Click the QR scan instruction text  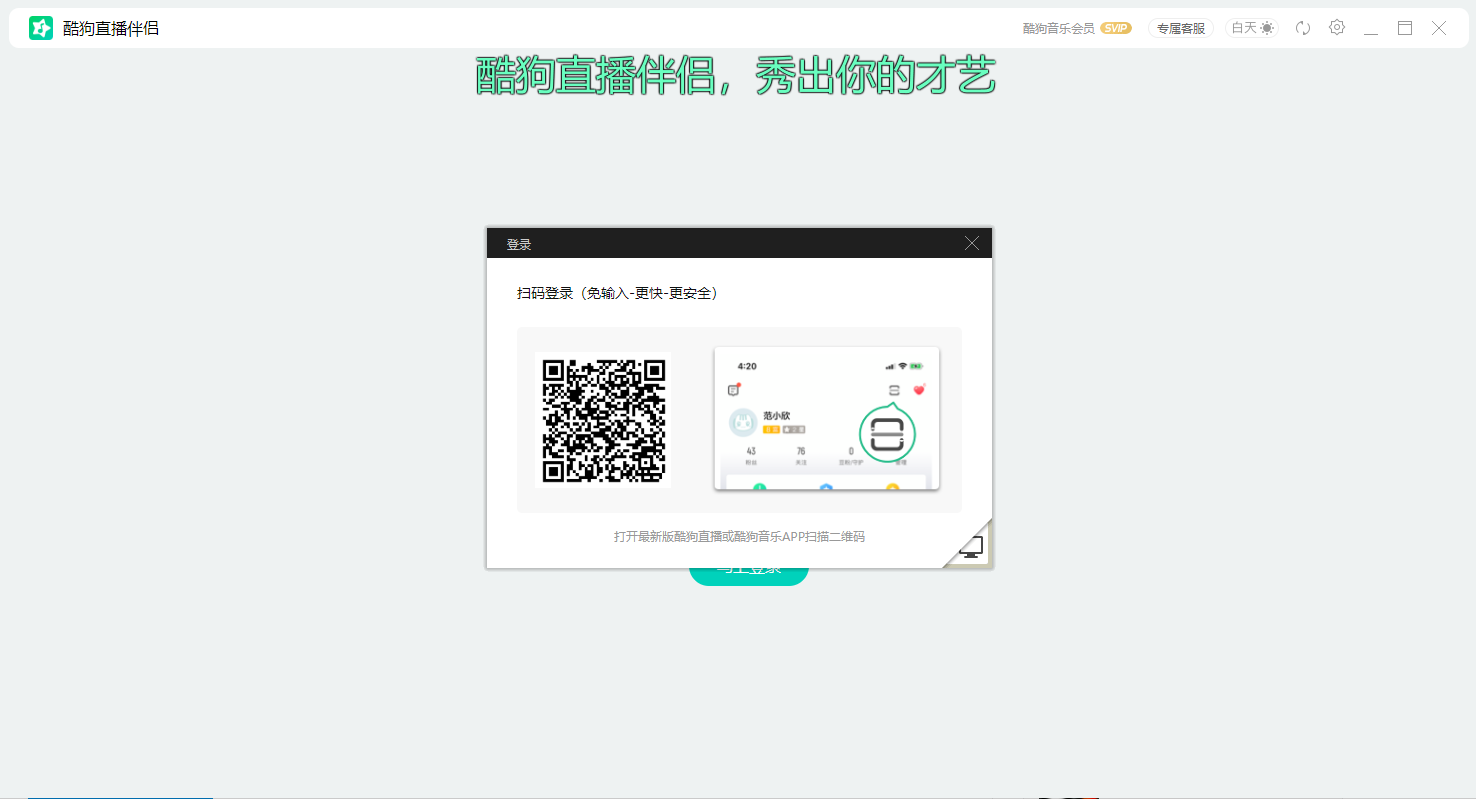click(x=739, y=536)
